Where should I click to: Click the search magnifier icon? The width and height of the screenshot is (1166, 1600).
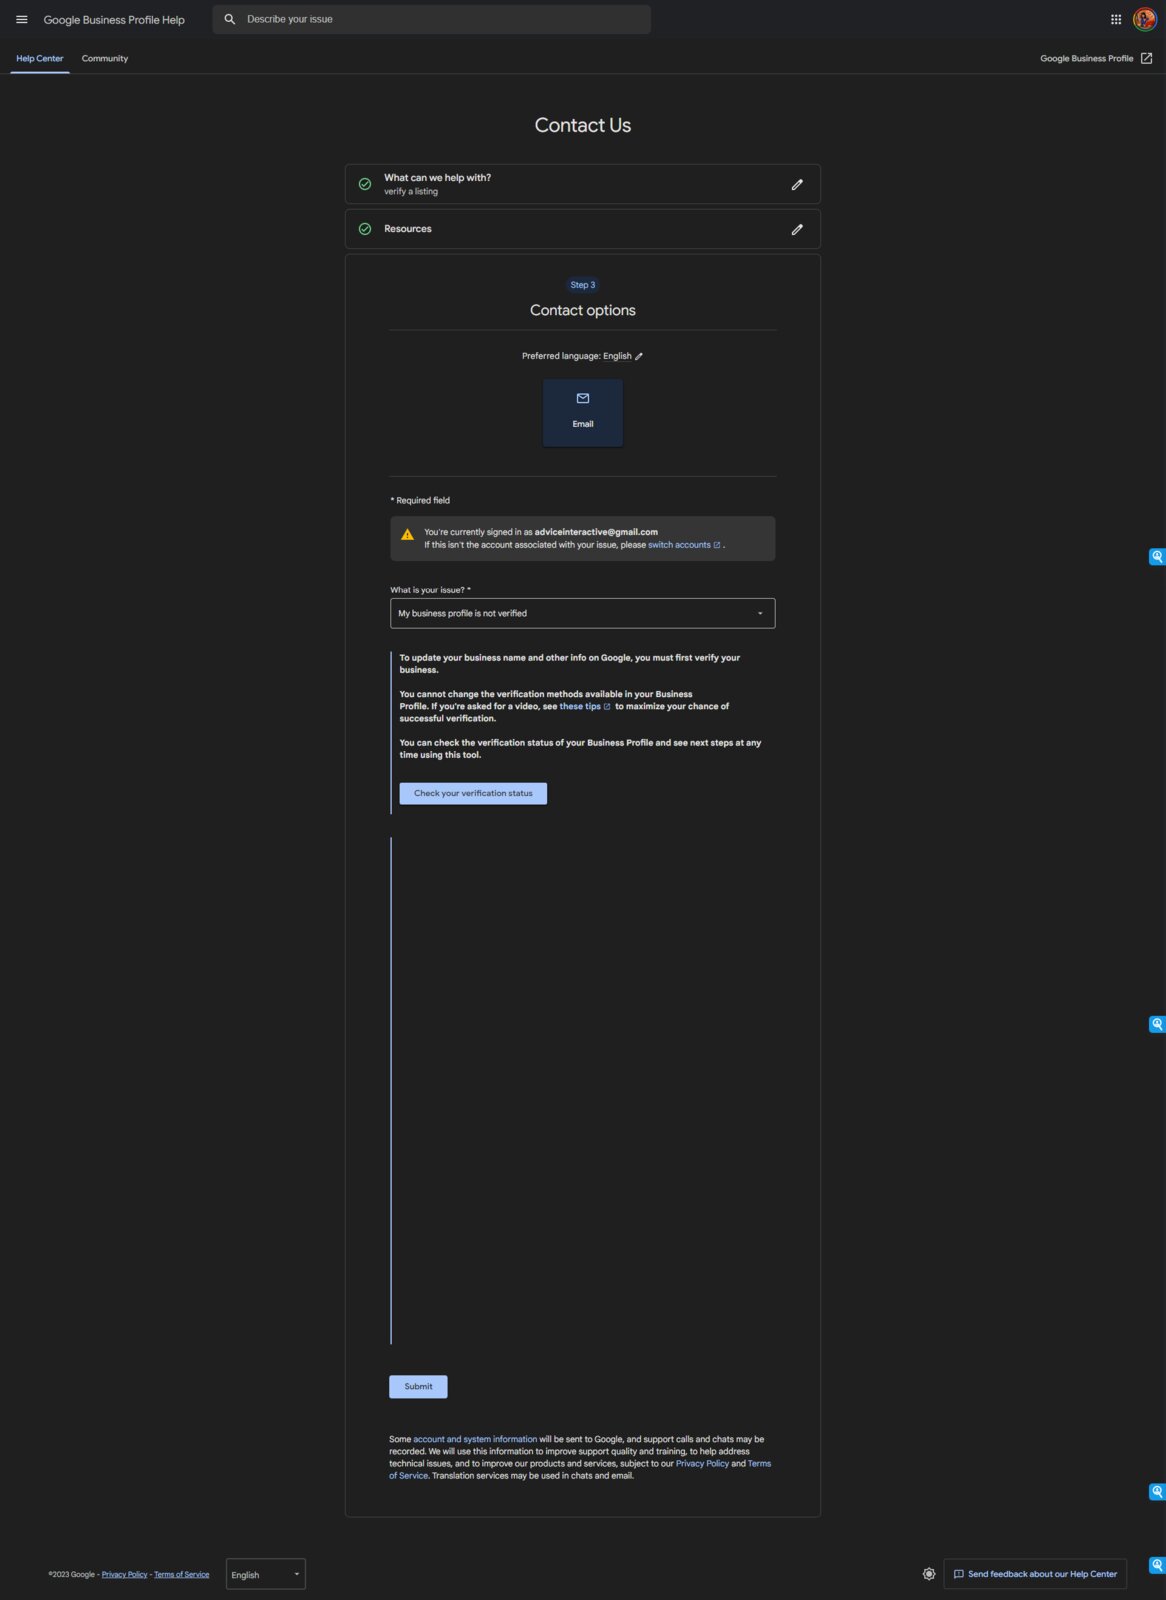tap(230, 19)
